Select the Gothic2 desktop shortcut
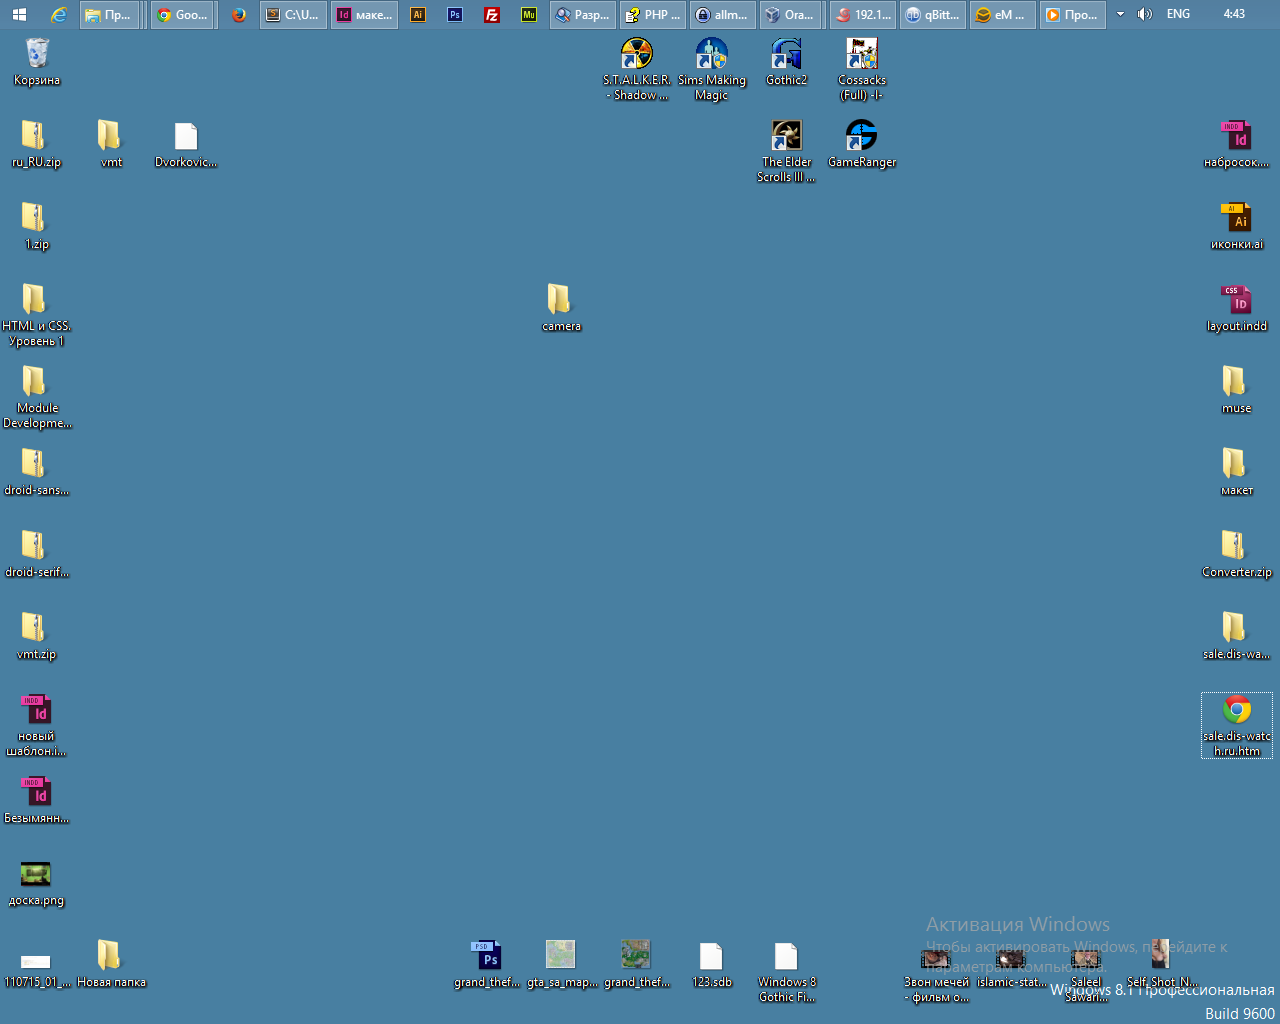The height and width of the screenshot is (1024, 1280). click(x=786, y=54)
